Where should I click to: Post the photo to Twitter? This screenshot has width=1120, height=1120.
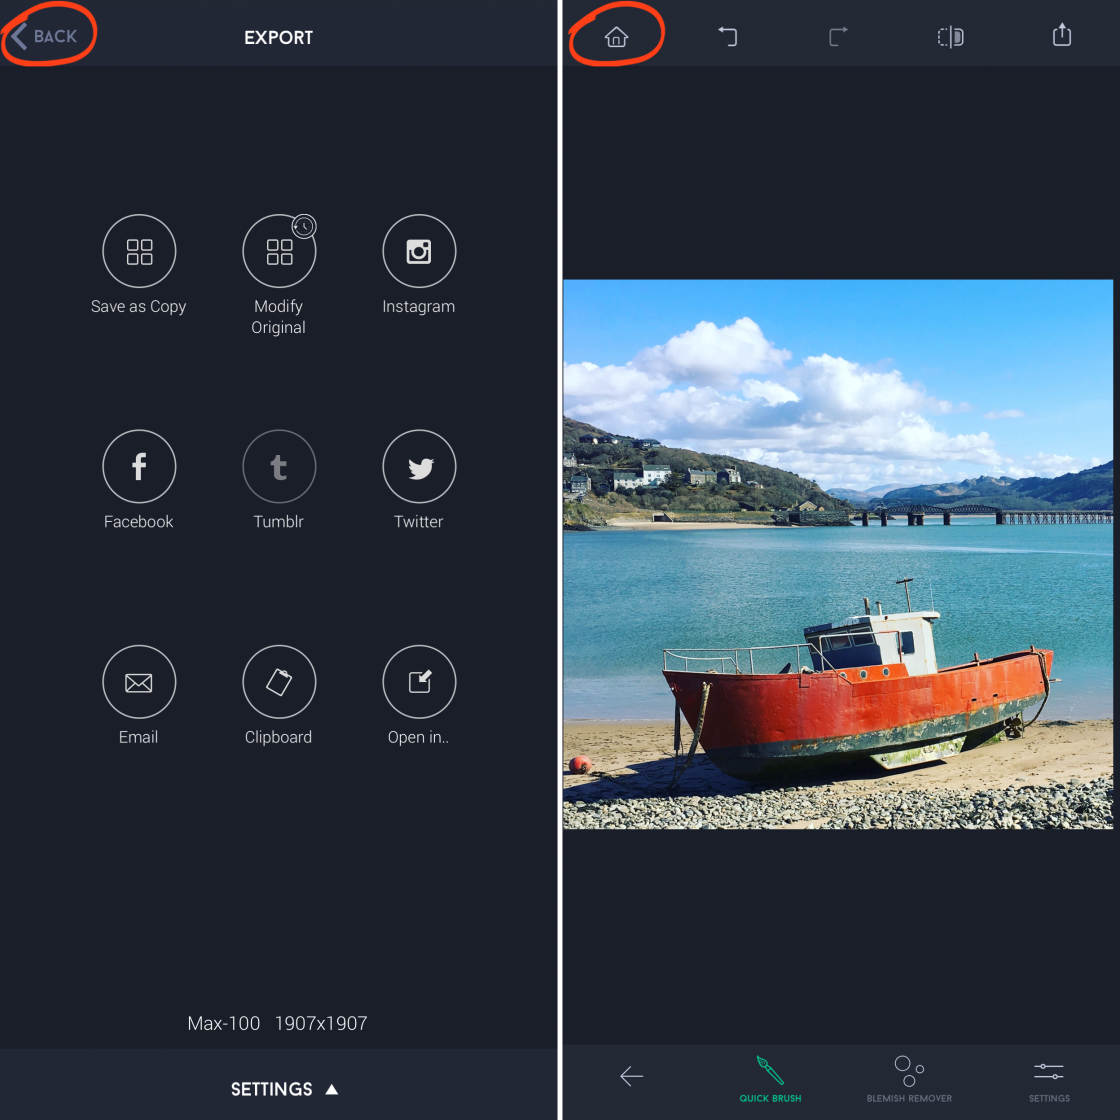pyautogui.click(x=419, y=466)
